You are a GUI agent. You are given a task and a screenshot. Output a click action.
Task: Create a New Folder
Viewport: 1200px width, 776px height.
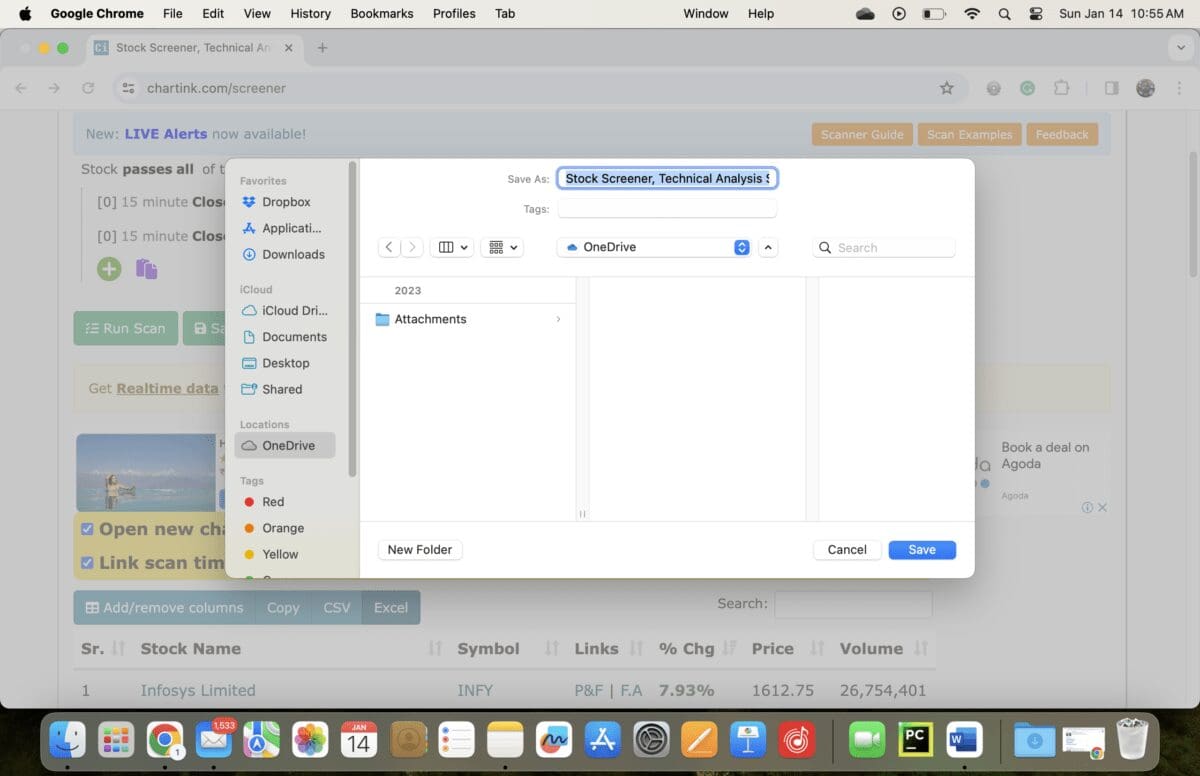tap(419, 549)
